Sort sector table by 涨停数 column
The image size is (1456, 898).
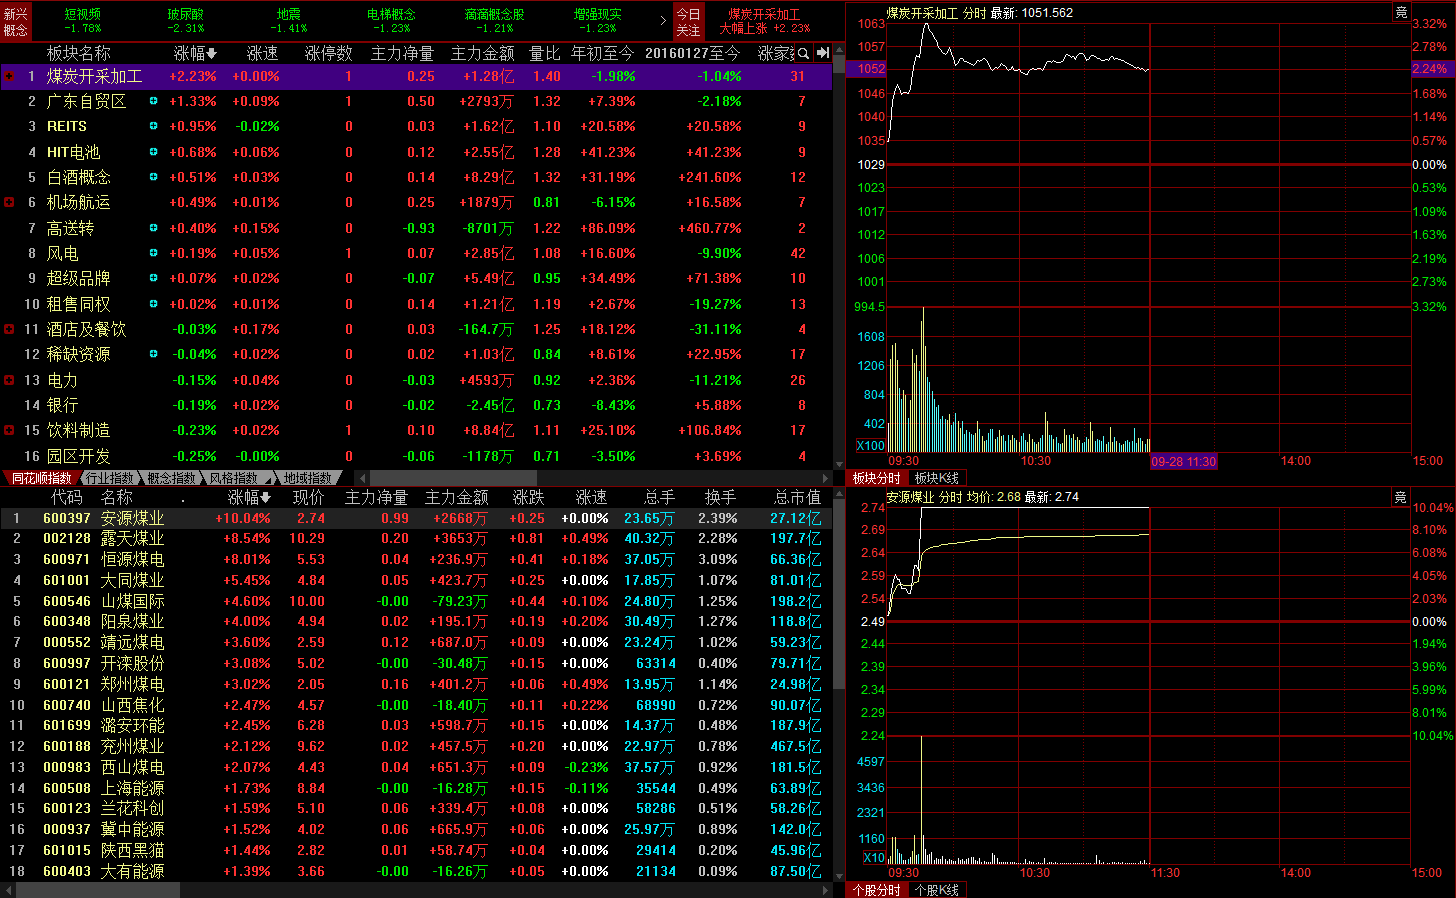click(x=328, y=53)
